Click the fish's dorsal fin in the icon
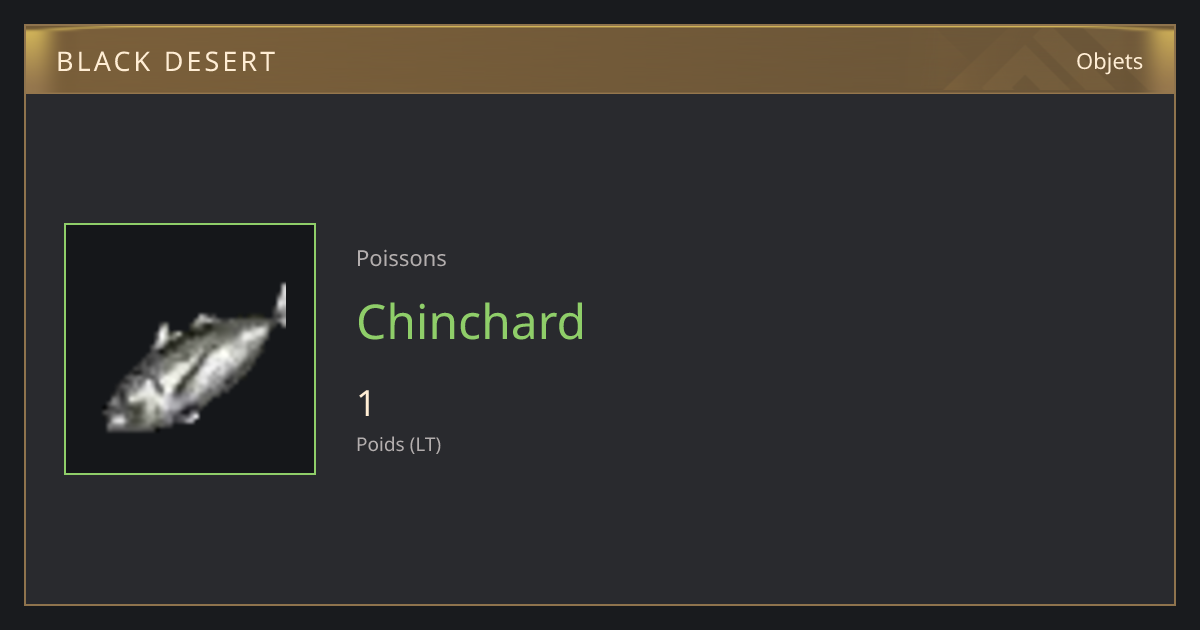The width and height of the screenshot is (1200, 630). point(160,335)
